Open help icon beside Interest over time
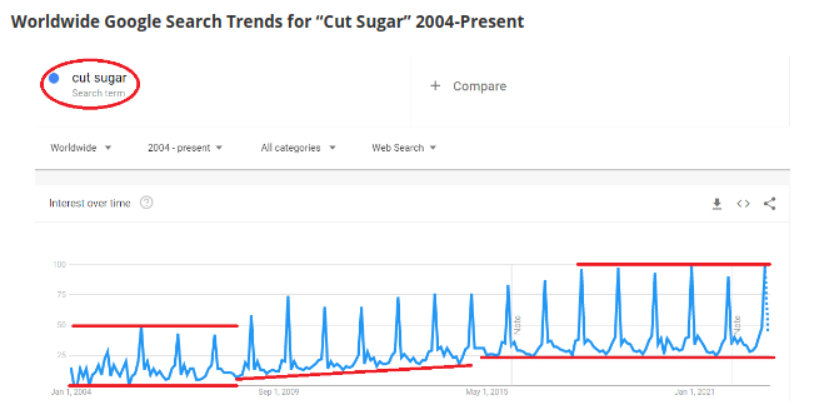Viewport: 838px width, 414px height. click(x=147, y=203)
